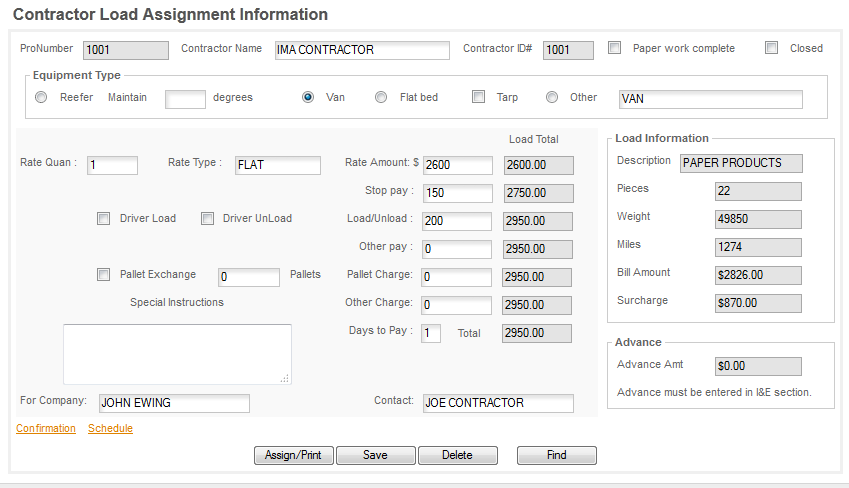Click the Rate Amount field showing 2600

[458, 165]
